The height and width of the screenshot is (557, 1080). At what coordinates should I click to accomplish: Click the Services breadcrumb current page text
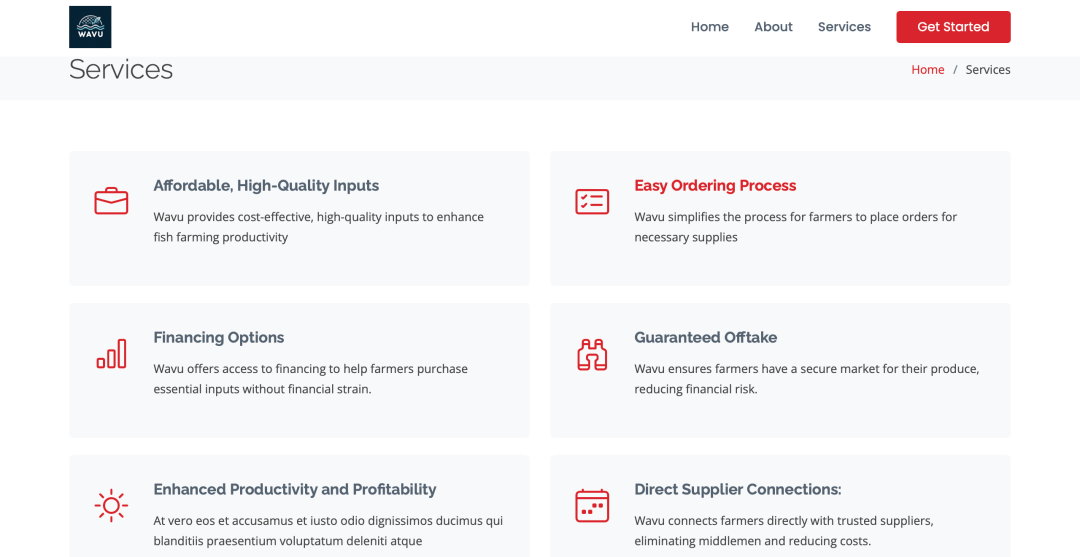988,70
